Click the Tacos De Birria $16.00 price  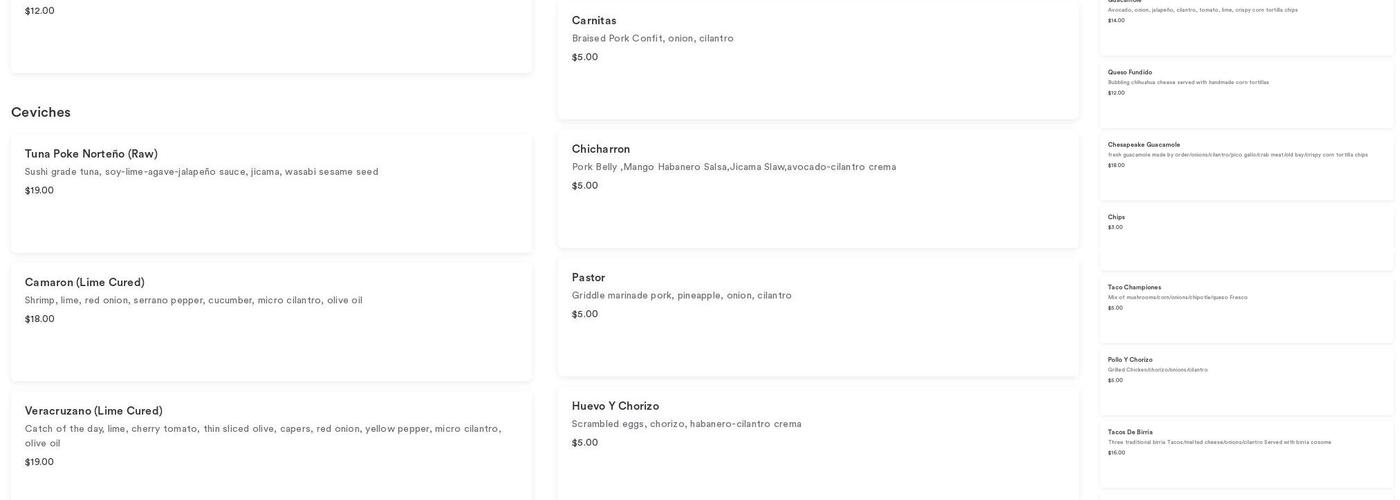(1116, 453)
